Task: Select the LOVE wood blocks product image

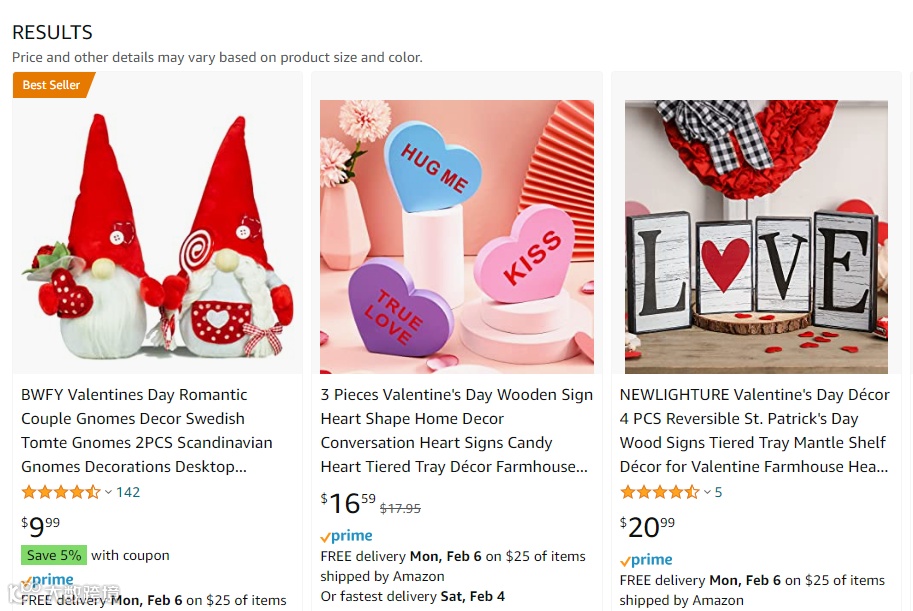Action: tap(756, 237)
